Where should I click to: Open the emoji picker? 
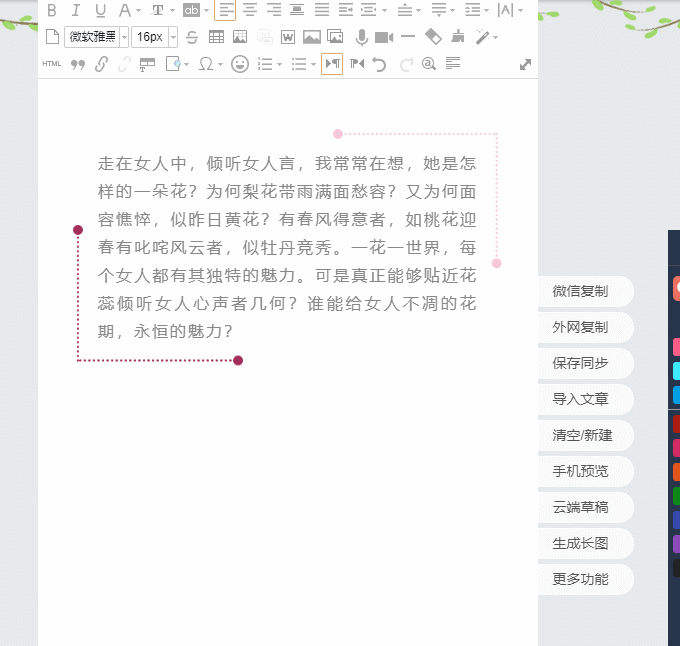[240, 64]
